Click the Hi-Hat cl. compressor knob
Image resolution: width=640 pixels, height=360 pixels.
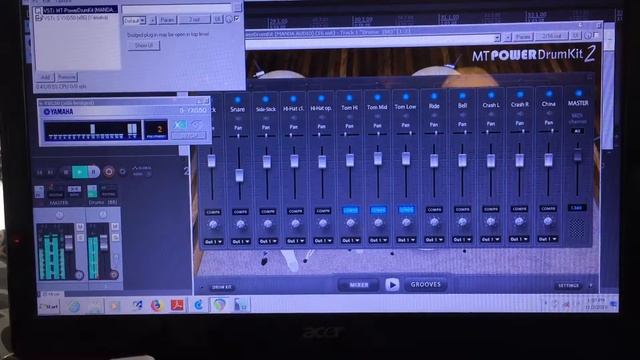click(x=295, y=224)
